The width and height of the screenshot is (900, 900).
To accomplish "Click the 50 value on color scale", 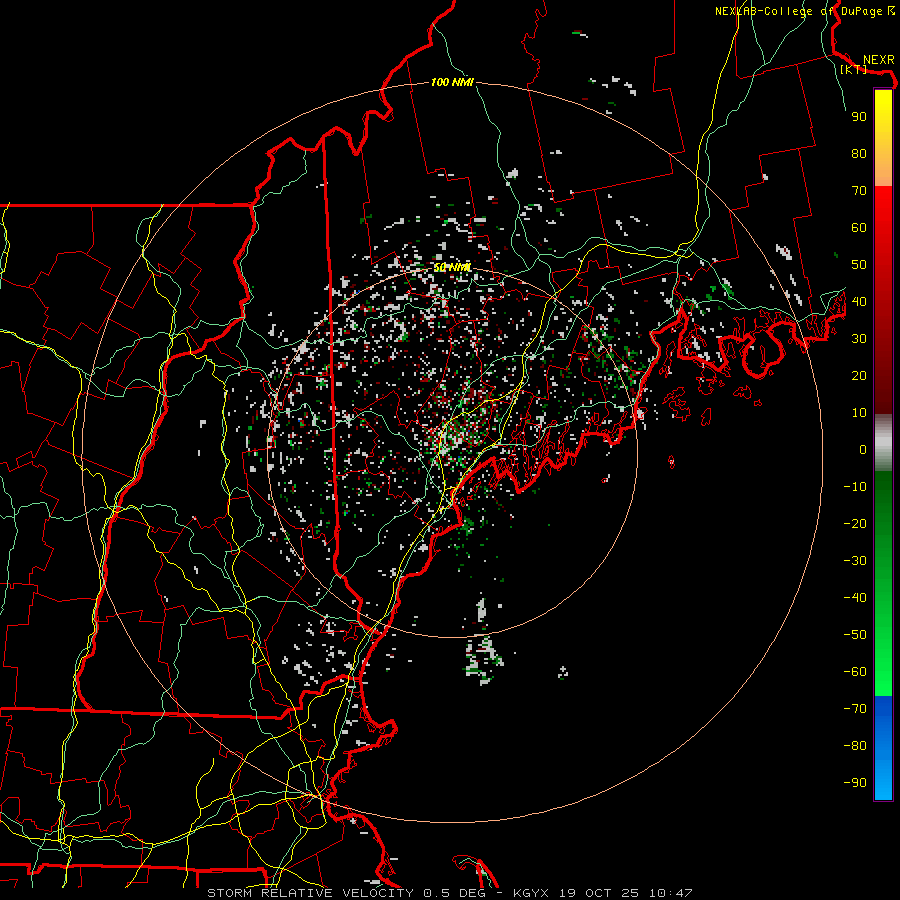I will click(x=859, y=265).
